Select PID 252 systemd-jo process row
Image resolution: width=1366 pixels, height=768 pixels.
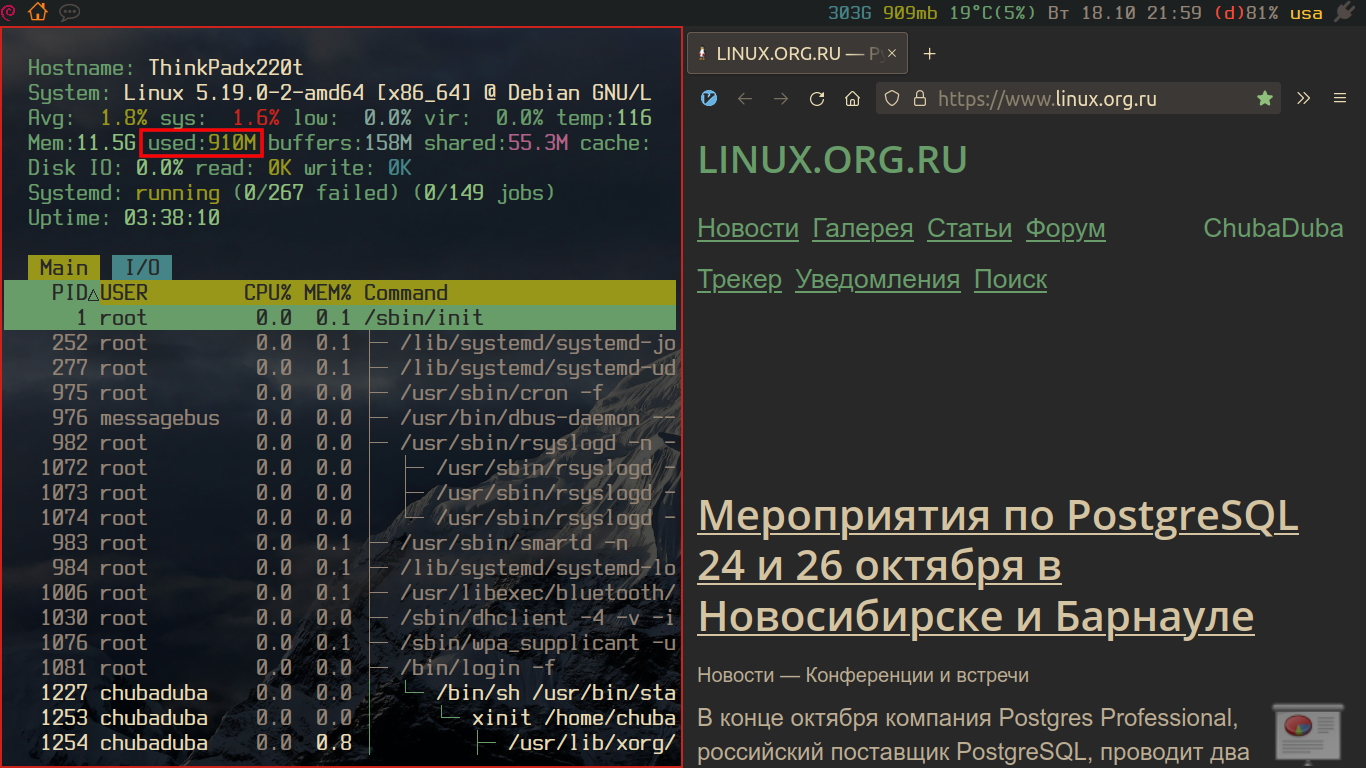(340, 343)
